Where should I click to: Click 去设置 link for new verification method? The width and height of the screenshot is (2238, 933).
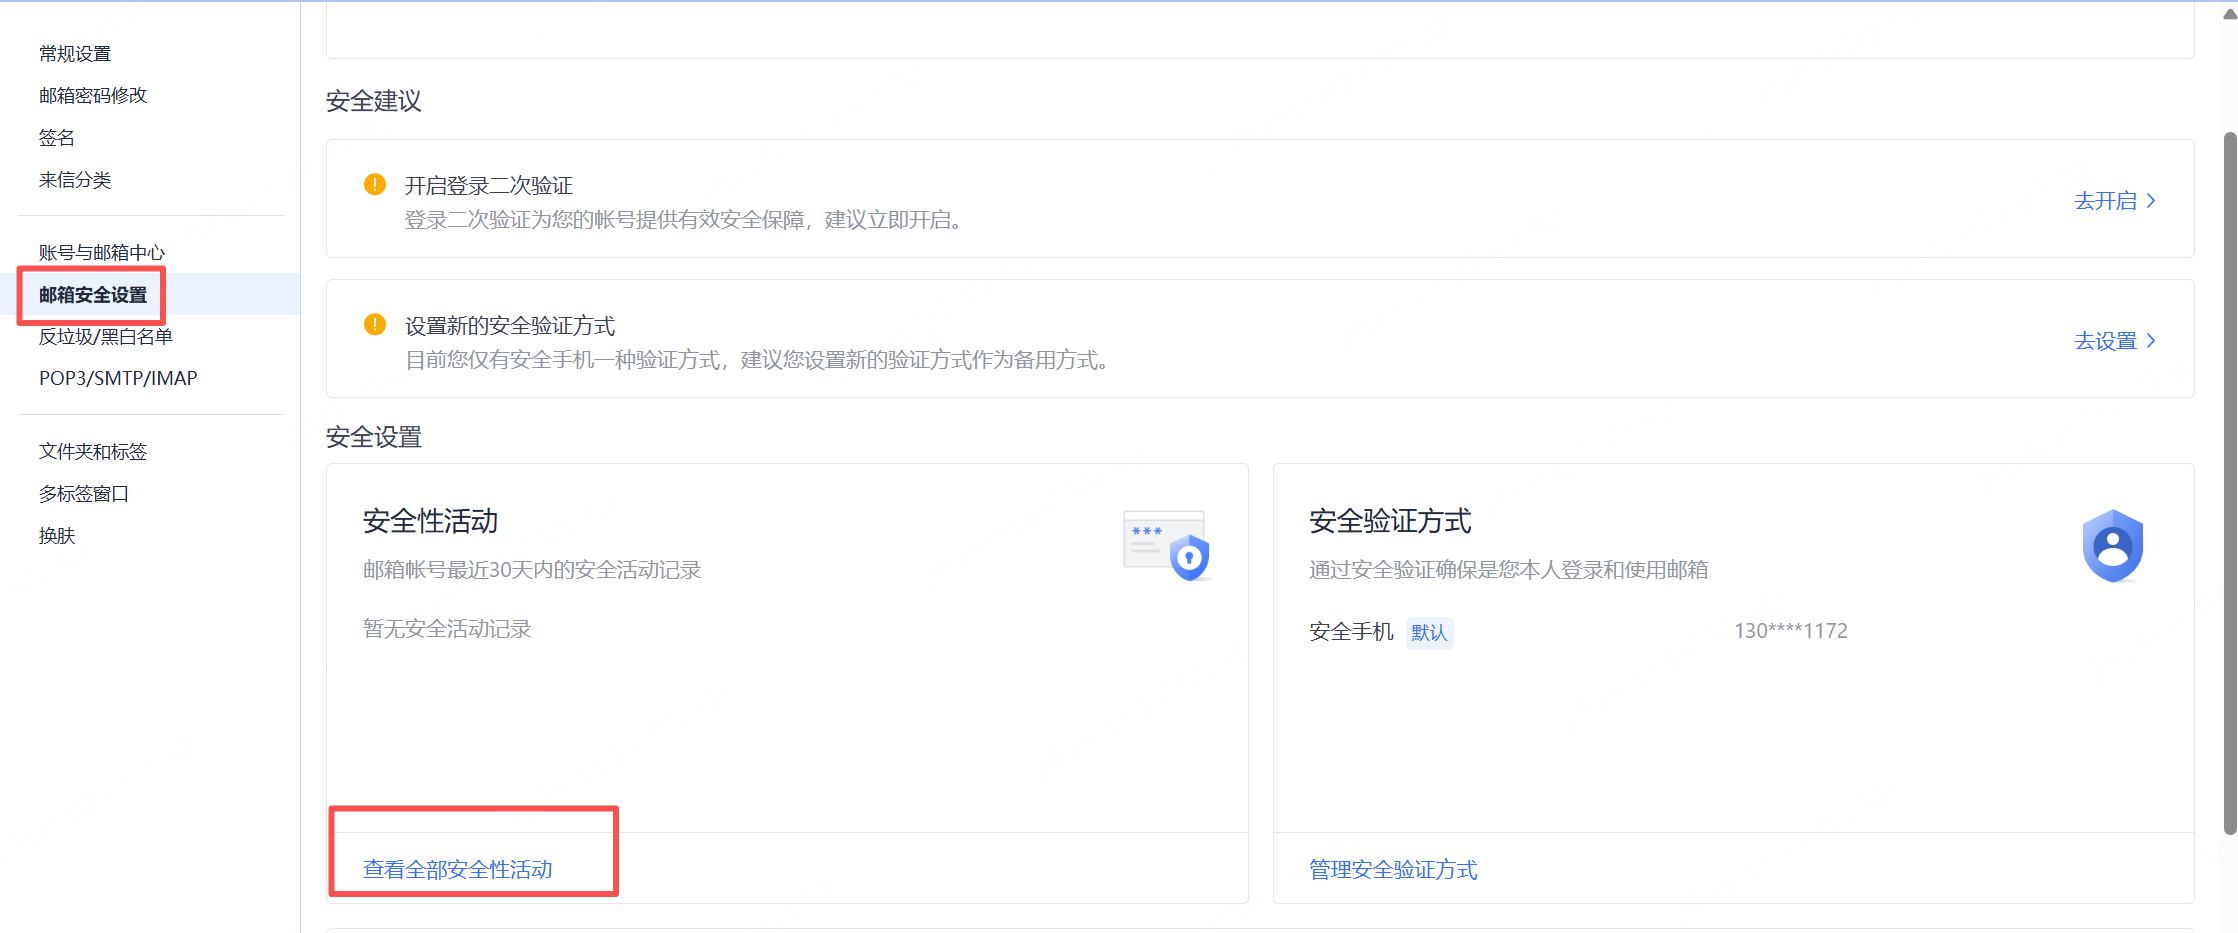click(x=2114, y=341)
